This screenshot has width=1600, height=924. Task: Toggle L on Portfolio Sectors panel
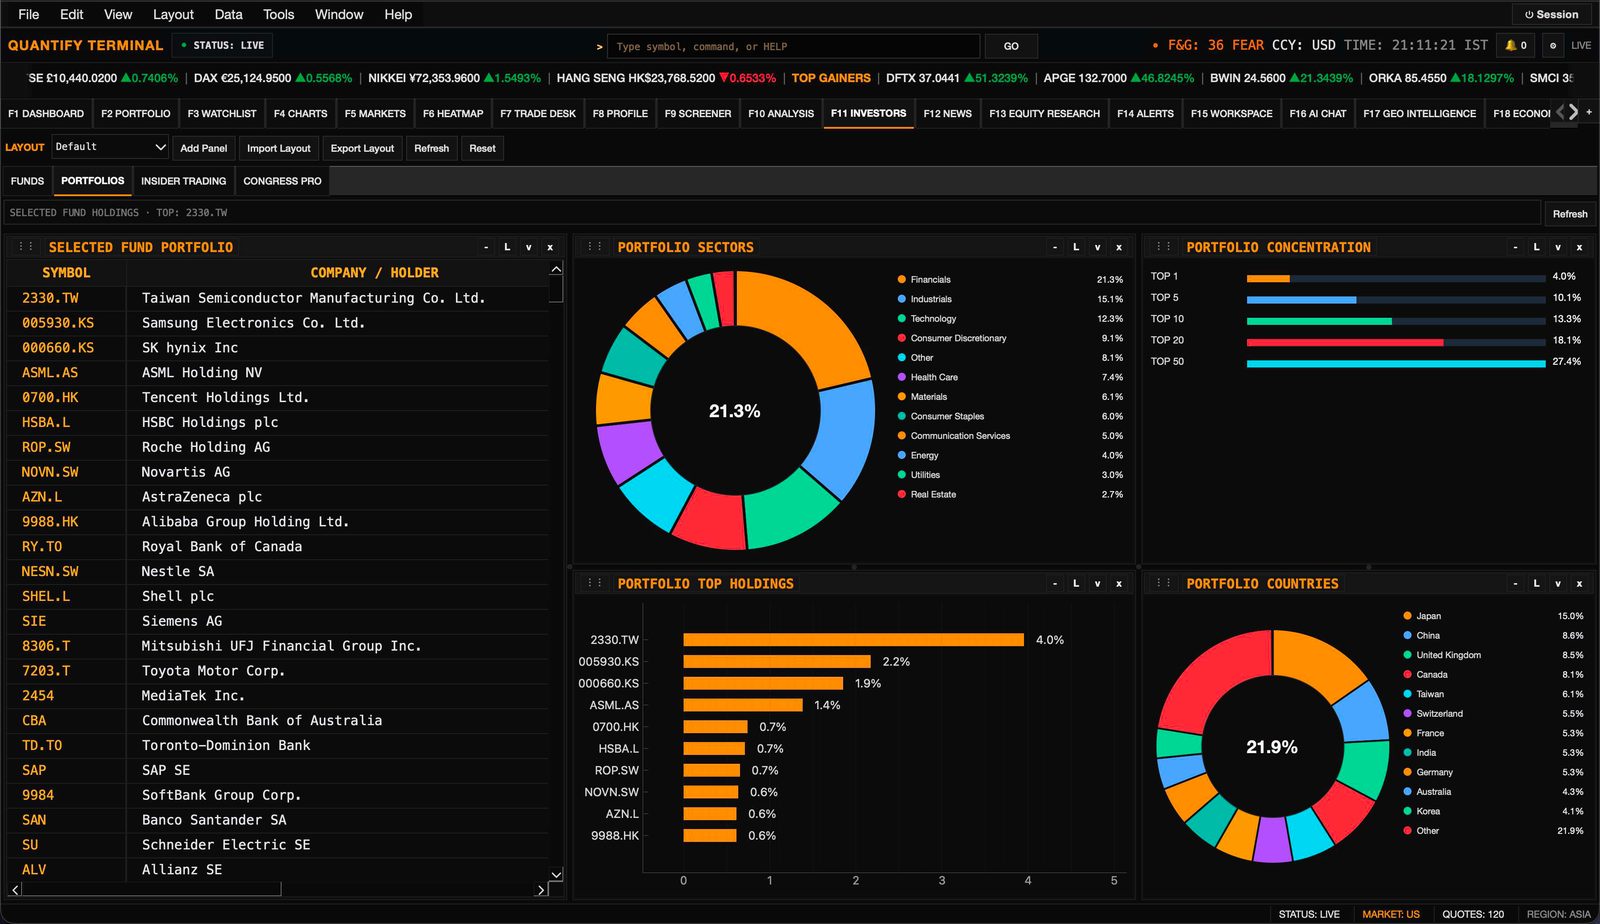tap(1076, 247)
